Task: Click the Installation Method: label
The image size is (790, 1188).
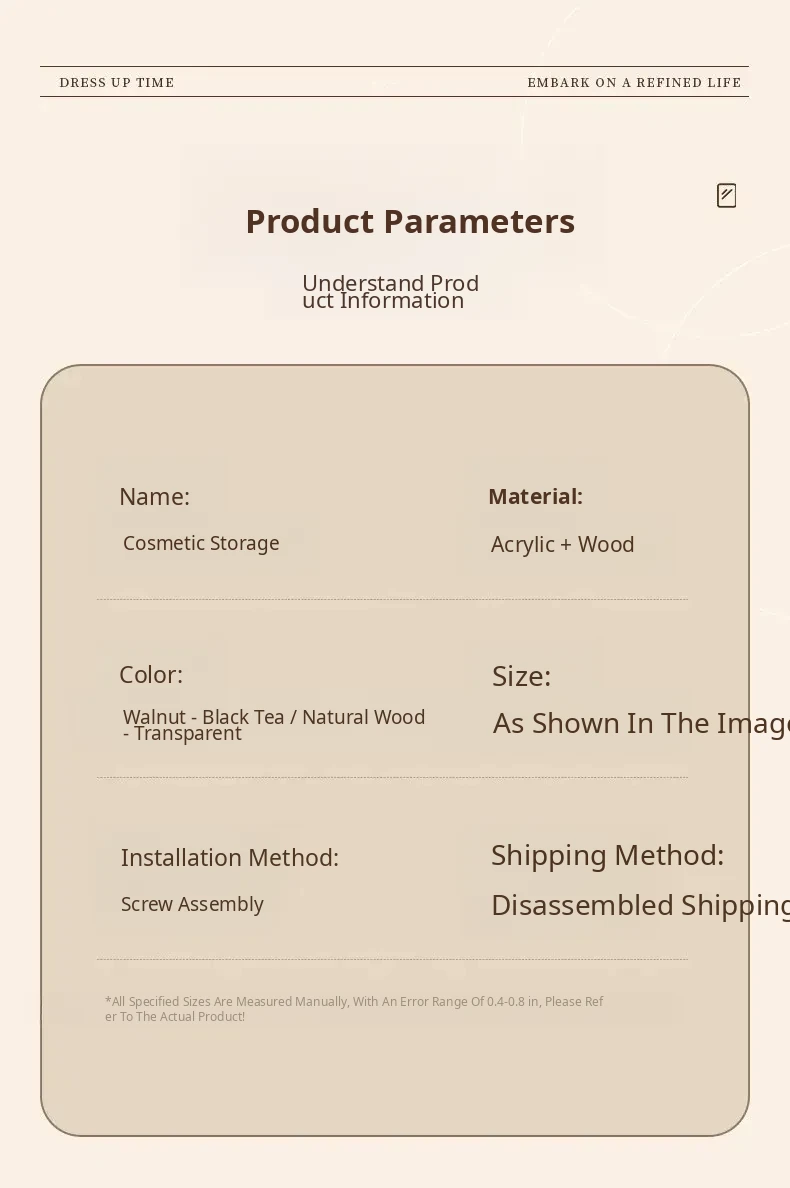Action: point(229,858)
